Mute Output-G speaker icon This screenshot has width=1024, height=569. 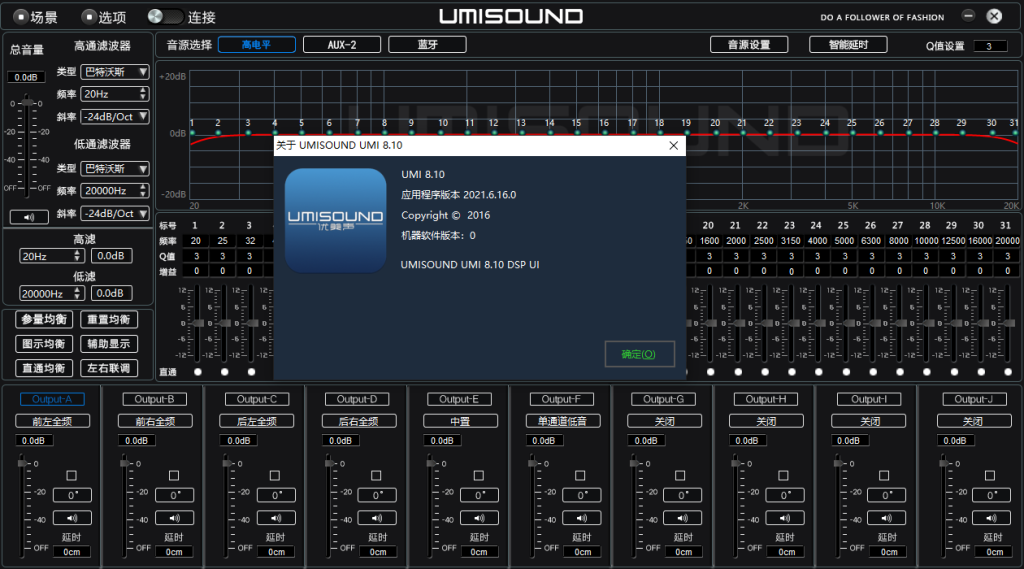(x=683, y=518)
